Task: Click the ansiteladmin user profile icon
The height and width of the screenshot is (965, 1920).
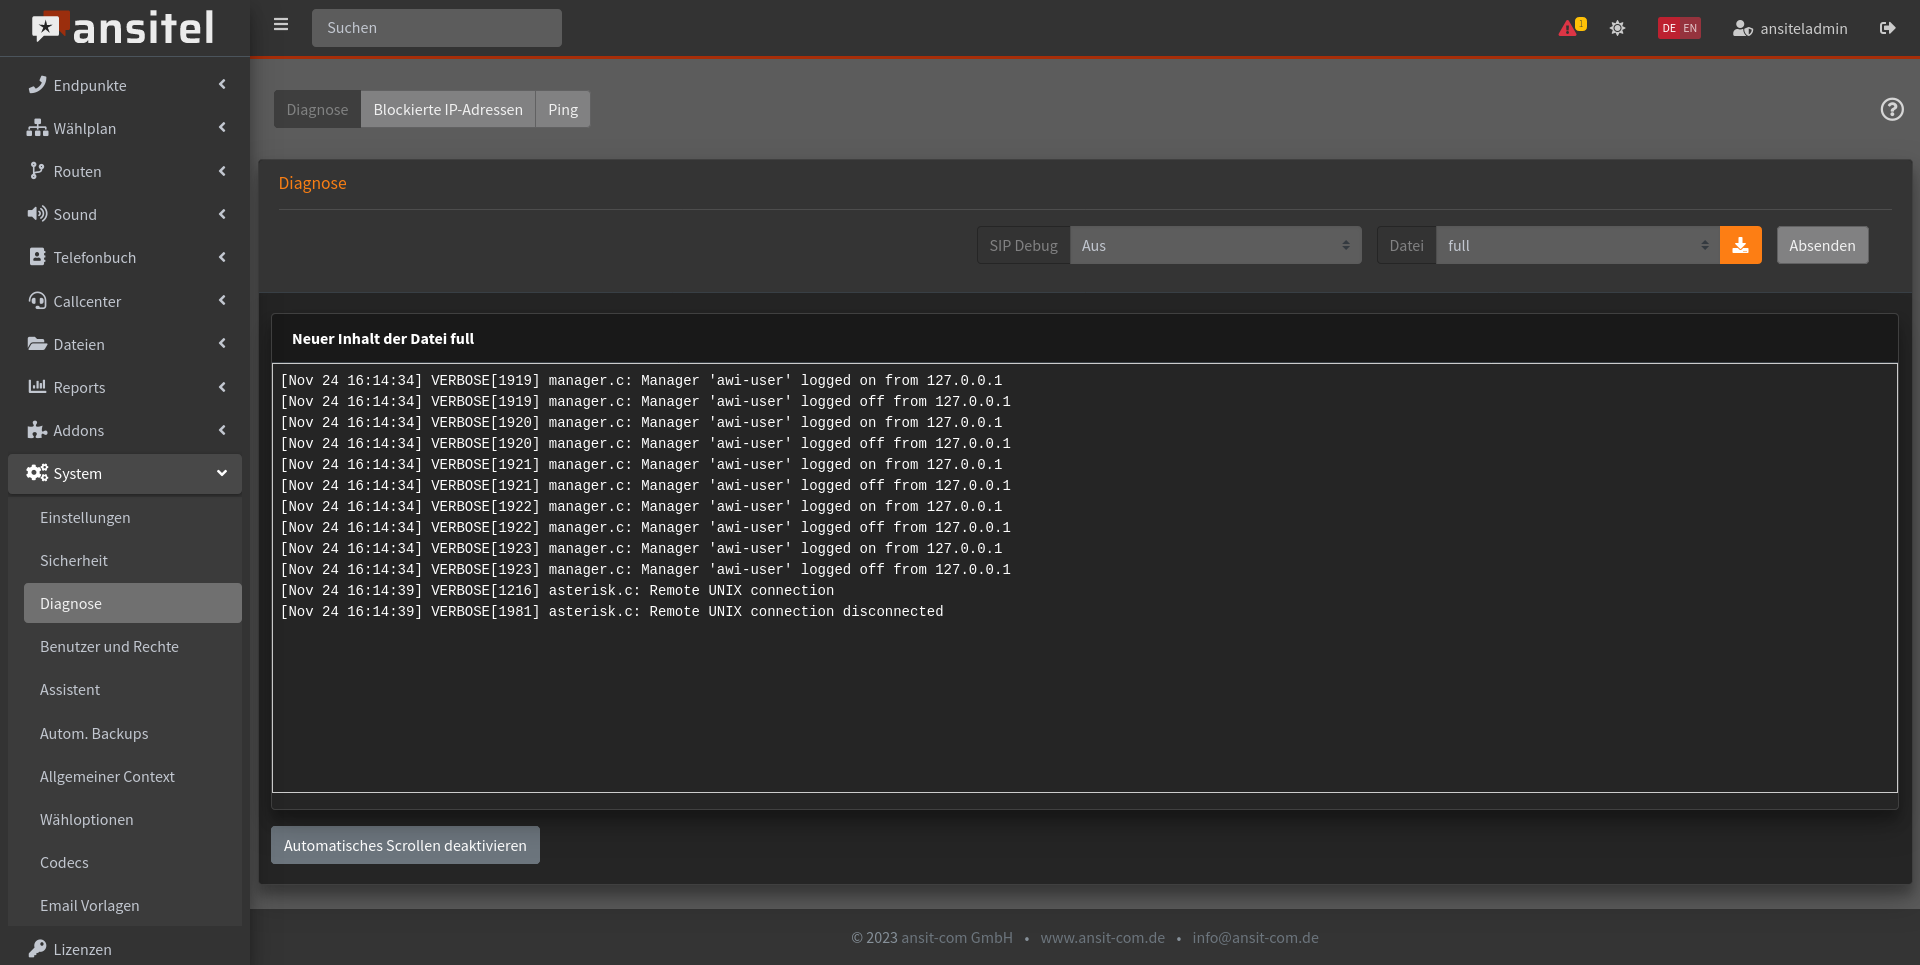Action: click(1742, 28)
